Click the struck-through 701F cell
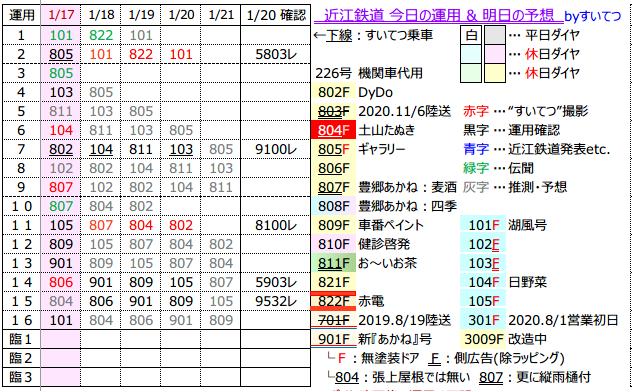The width and height of the screenshot is (632, 391). 333,320
